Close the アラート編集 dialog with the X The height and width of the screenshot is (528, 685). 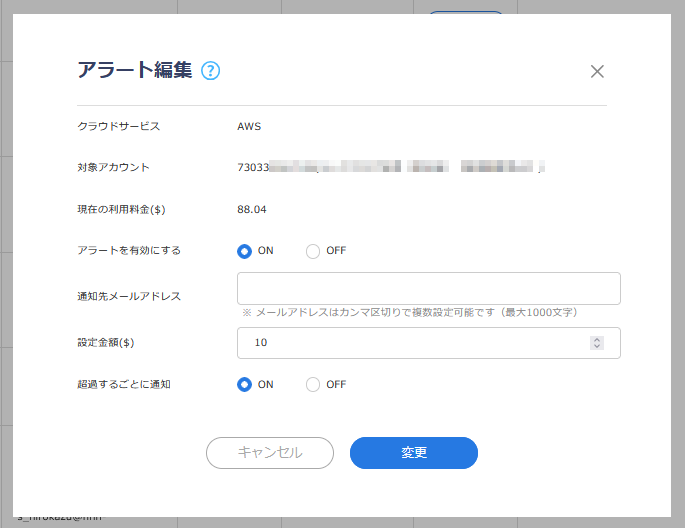pyautogui.click(x=597, y=71)
